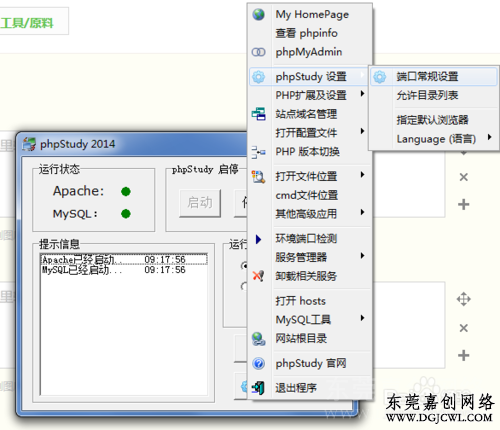
Task: Click the phpMyAdmin link-rings icon
Action: click(x=258, y=52)
